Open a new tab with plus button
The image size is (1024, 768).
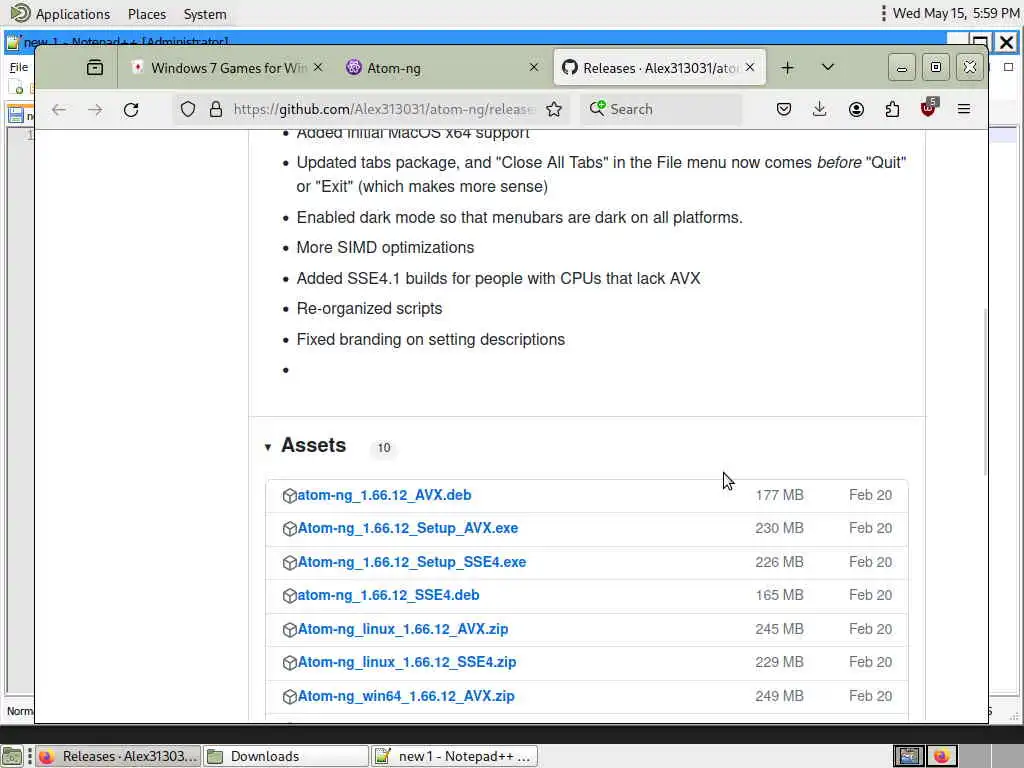(788, 67)
